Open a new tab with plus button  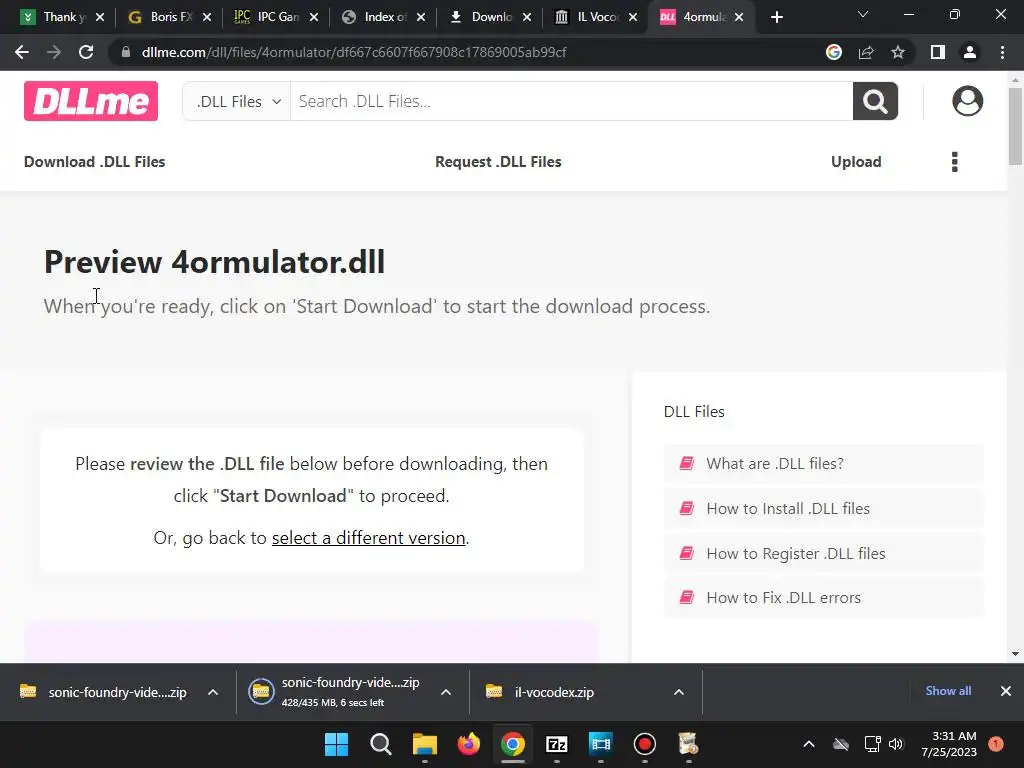coord(776,17)
